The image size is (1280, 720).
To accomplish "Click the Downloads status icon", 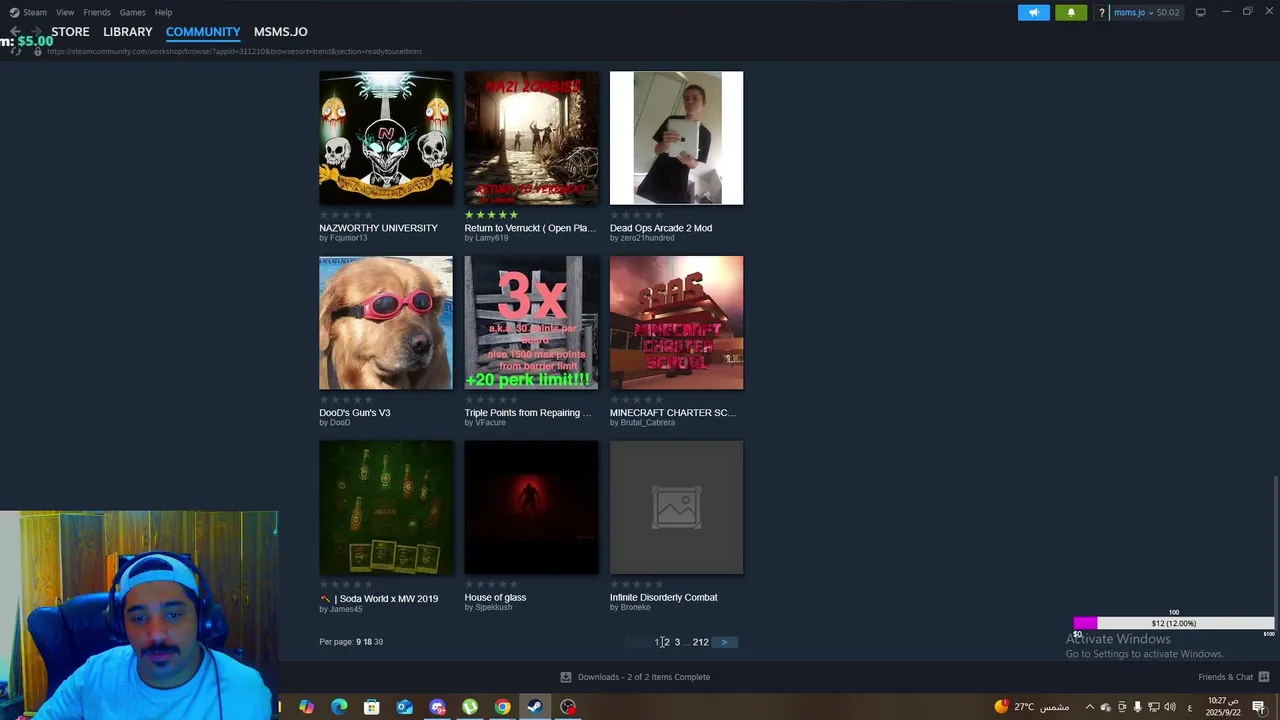I will pos(566,677).
